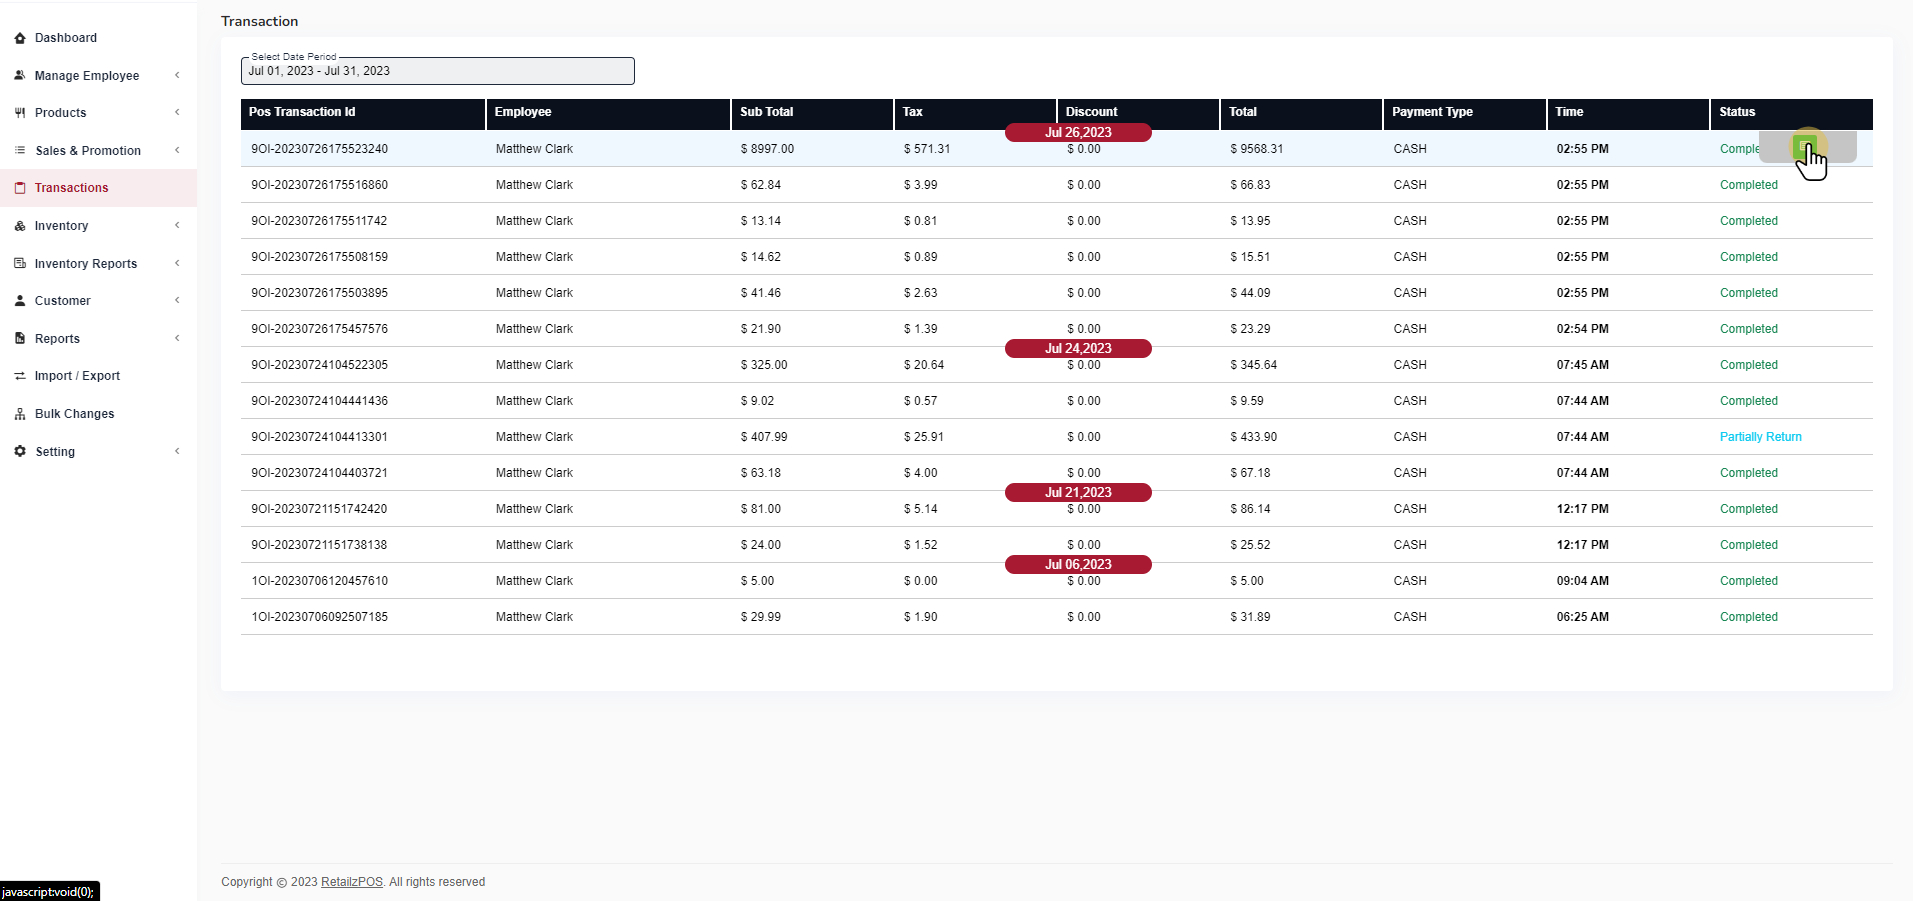This screenshot has width=1913, height=901.
Task: Open the Select Date Period picker
Action: click(x=437, y=71)
